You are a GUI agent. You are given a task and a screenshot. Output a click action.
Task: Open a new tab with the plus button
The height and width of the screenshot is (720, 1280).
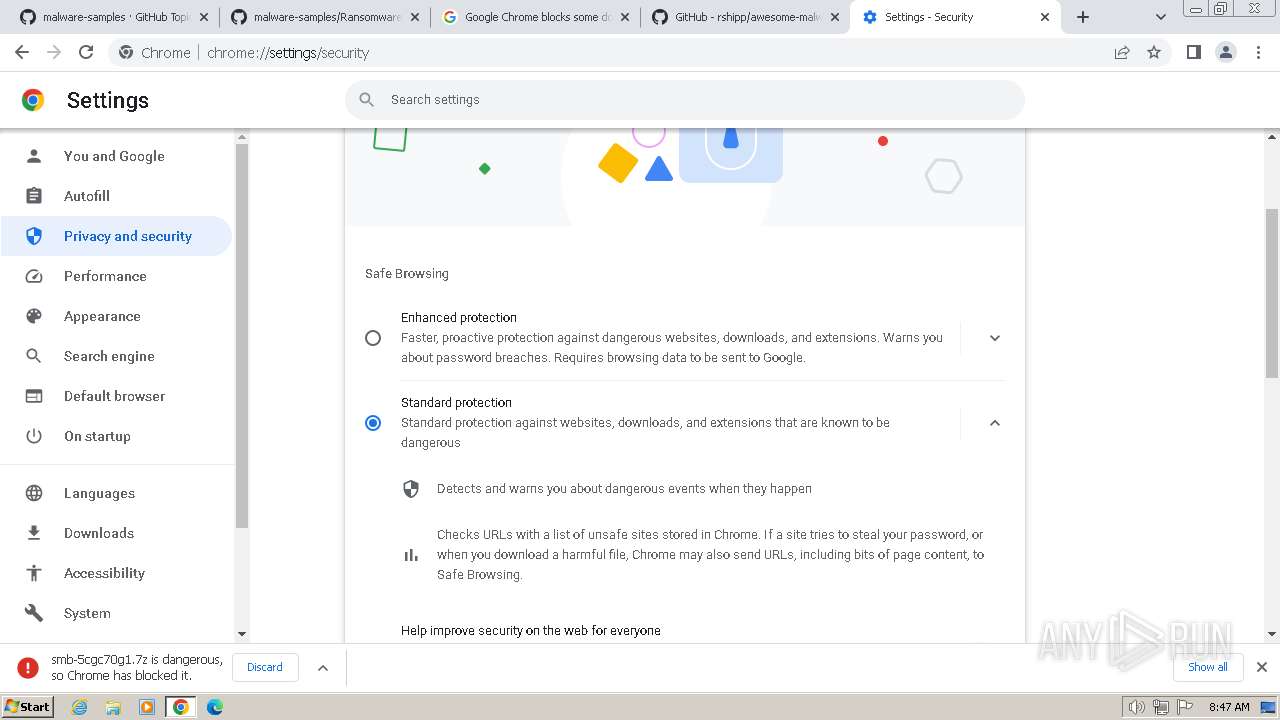pyautogui.click(x=1083, y=17)
